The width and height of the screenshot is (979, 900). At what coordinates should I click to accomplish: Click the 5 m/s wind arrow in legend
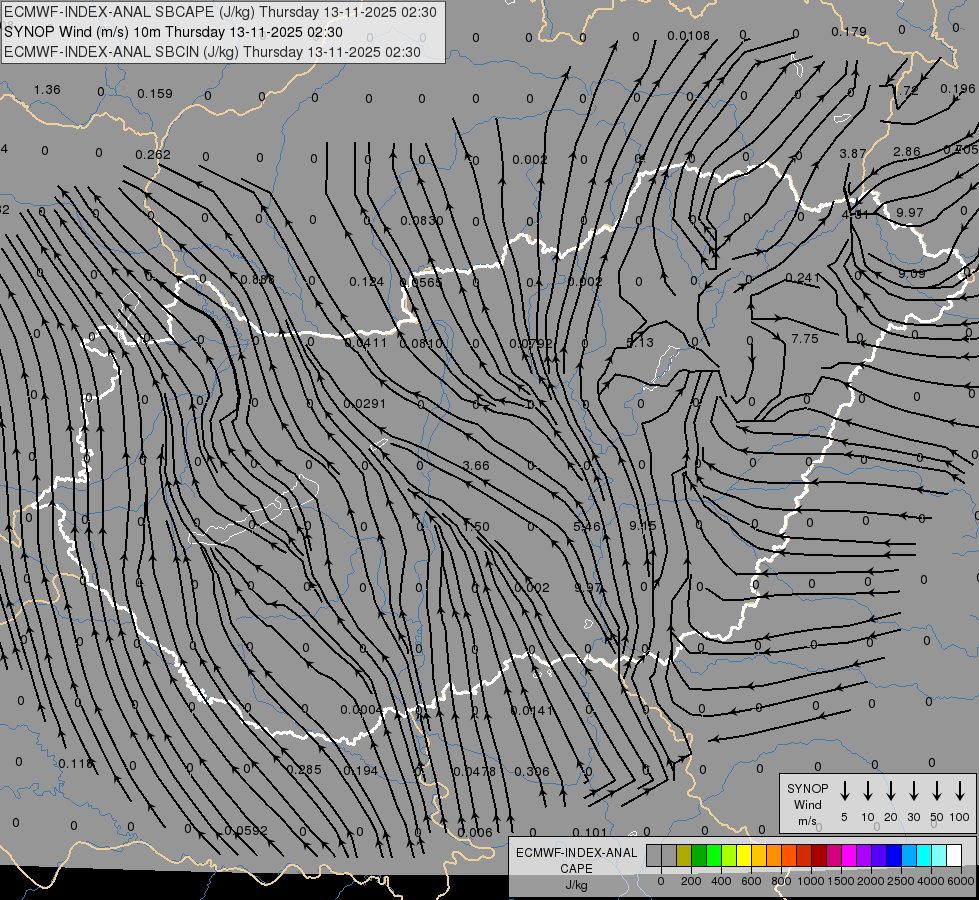(845, 791)
